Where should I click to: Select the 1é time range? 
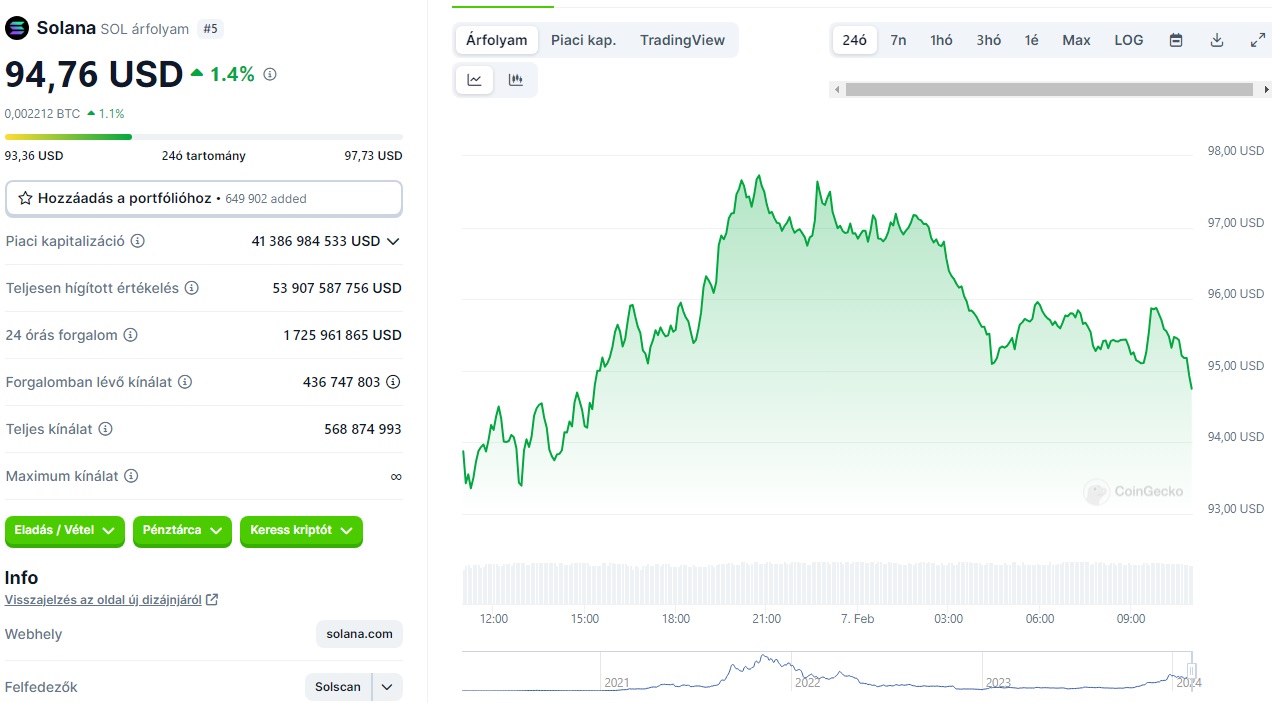[1031, 40]
